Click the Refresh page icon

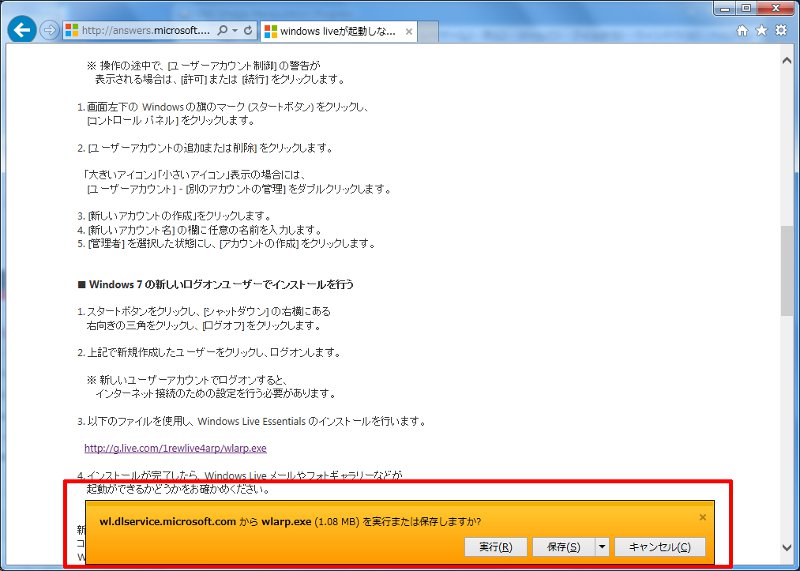pyautogui.click(x=248, y=31)
